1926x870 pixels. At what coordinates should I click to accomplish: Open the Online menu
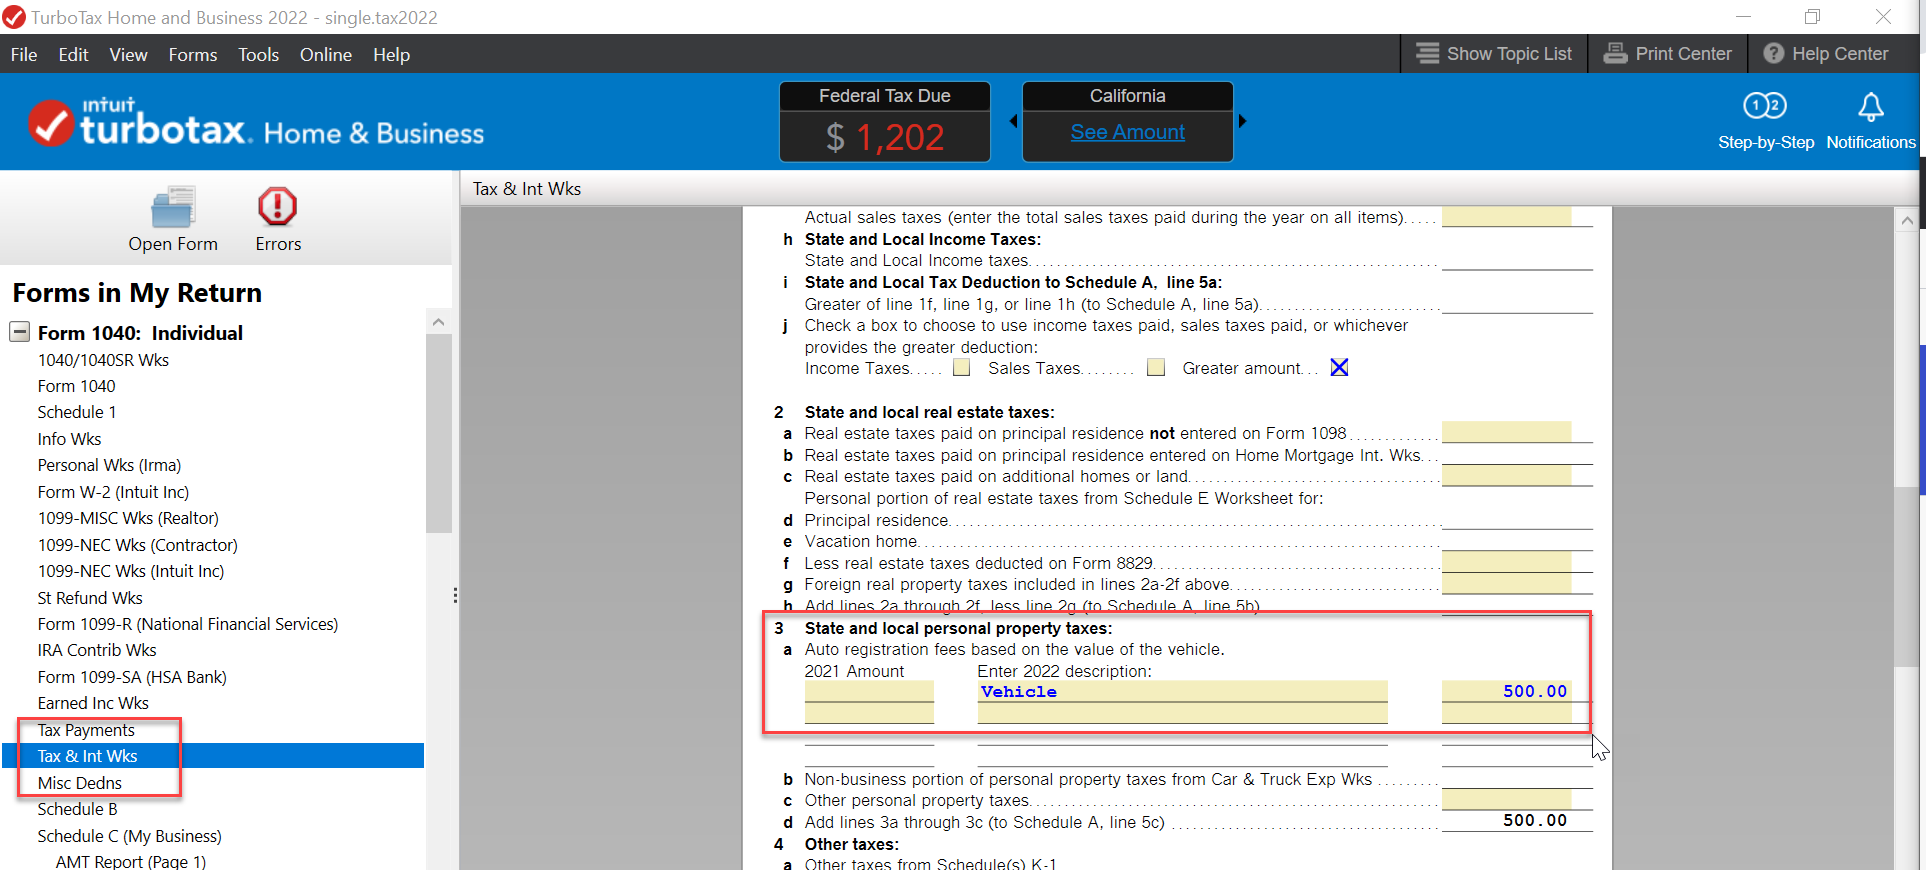click(326, 55)
